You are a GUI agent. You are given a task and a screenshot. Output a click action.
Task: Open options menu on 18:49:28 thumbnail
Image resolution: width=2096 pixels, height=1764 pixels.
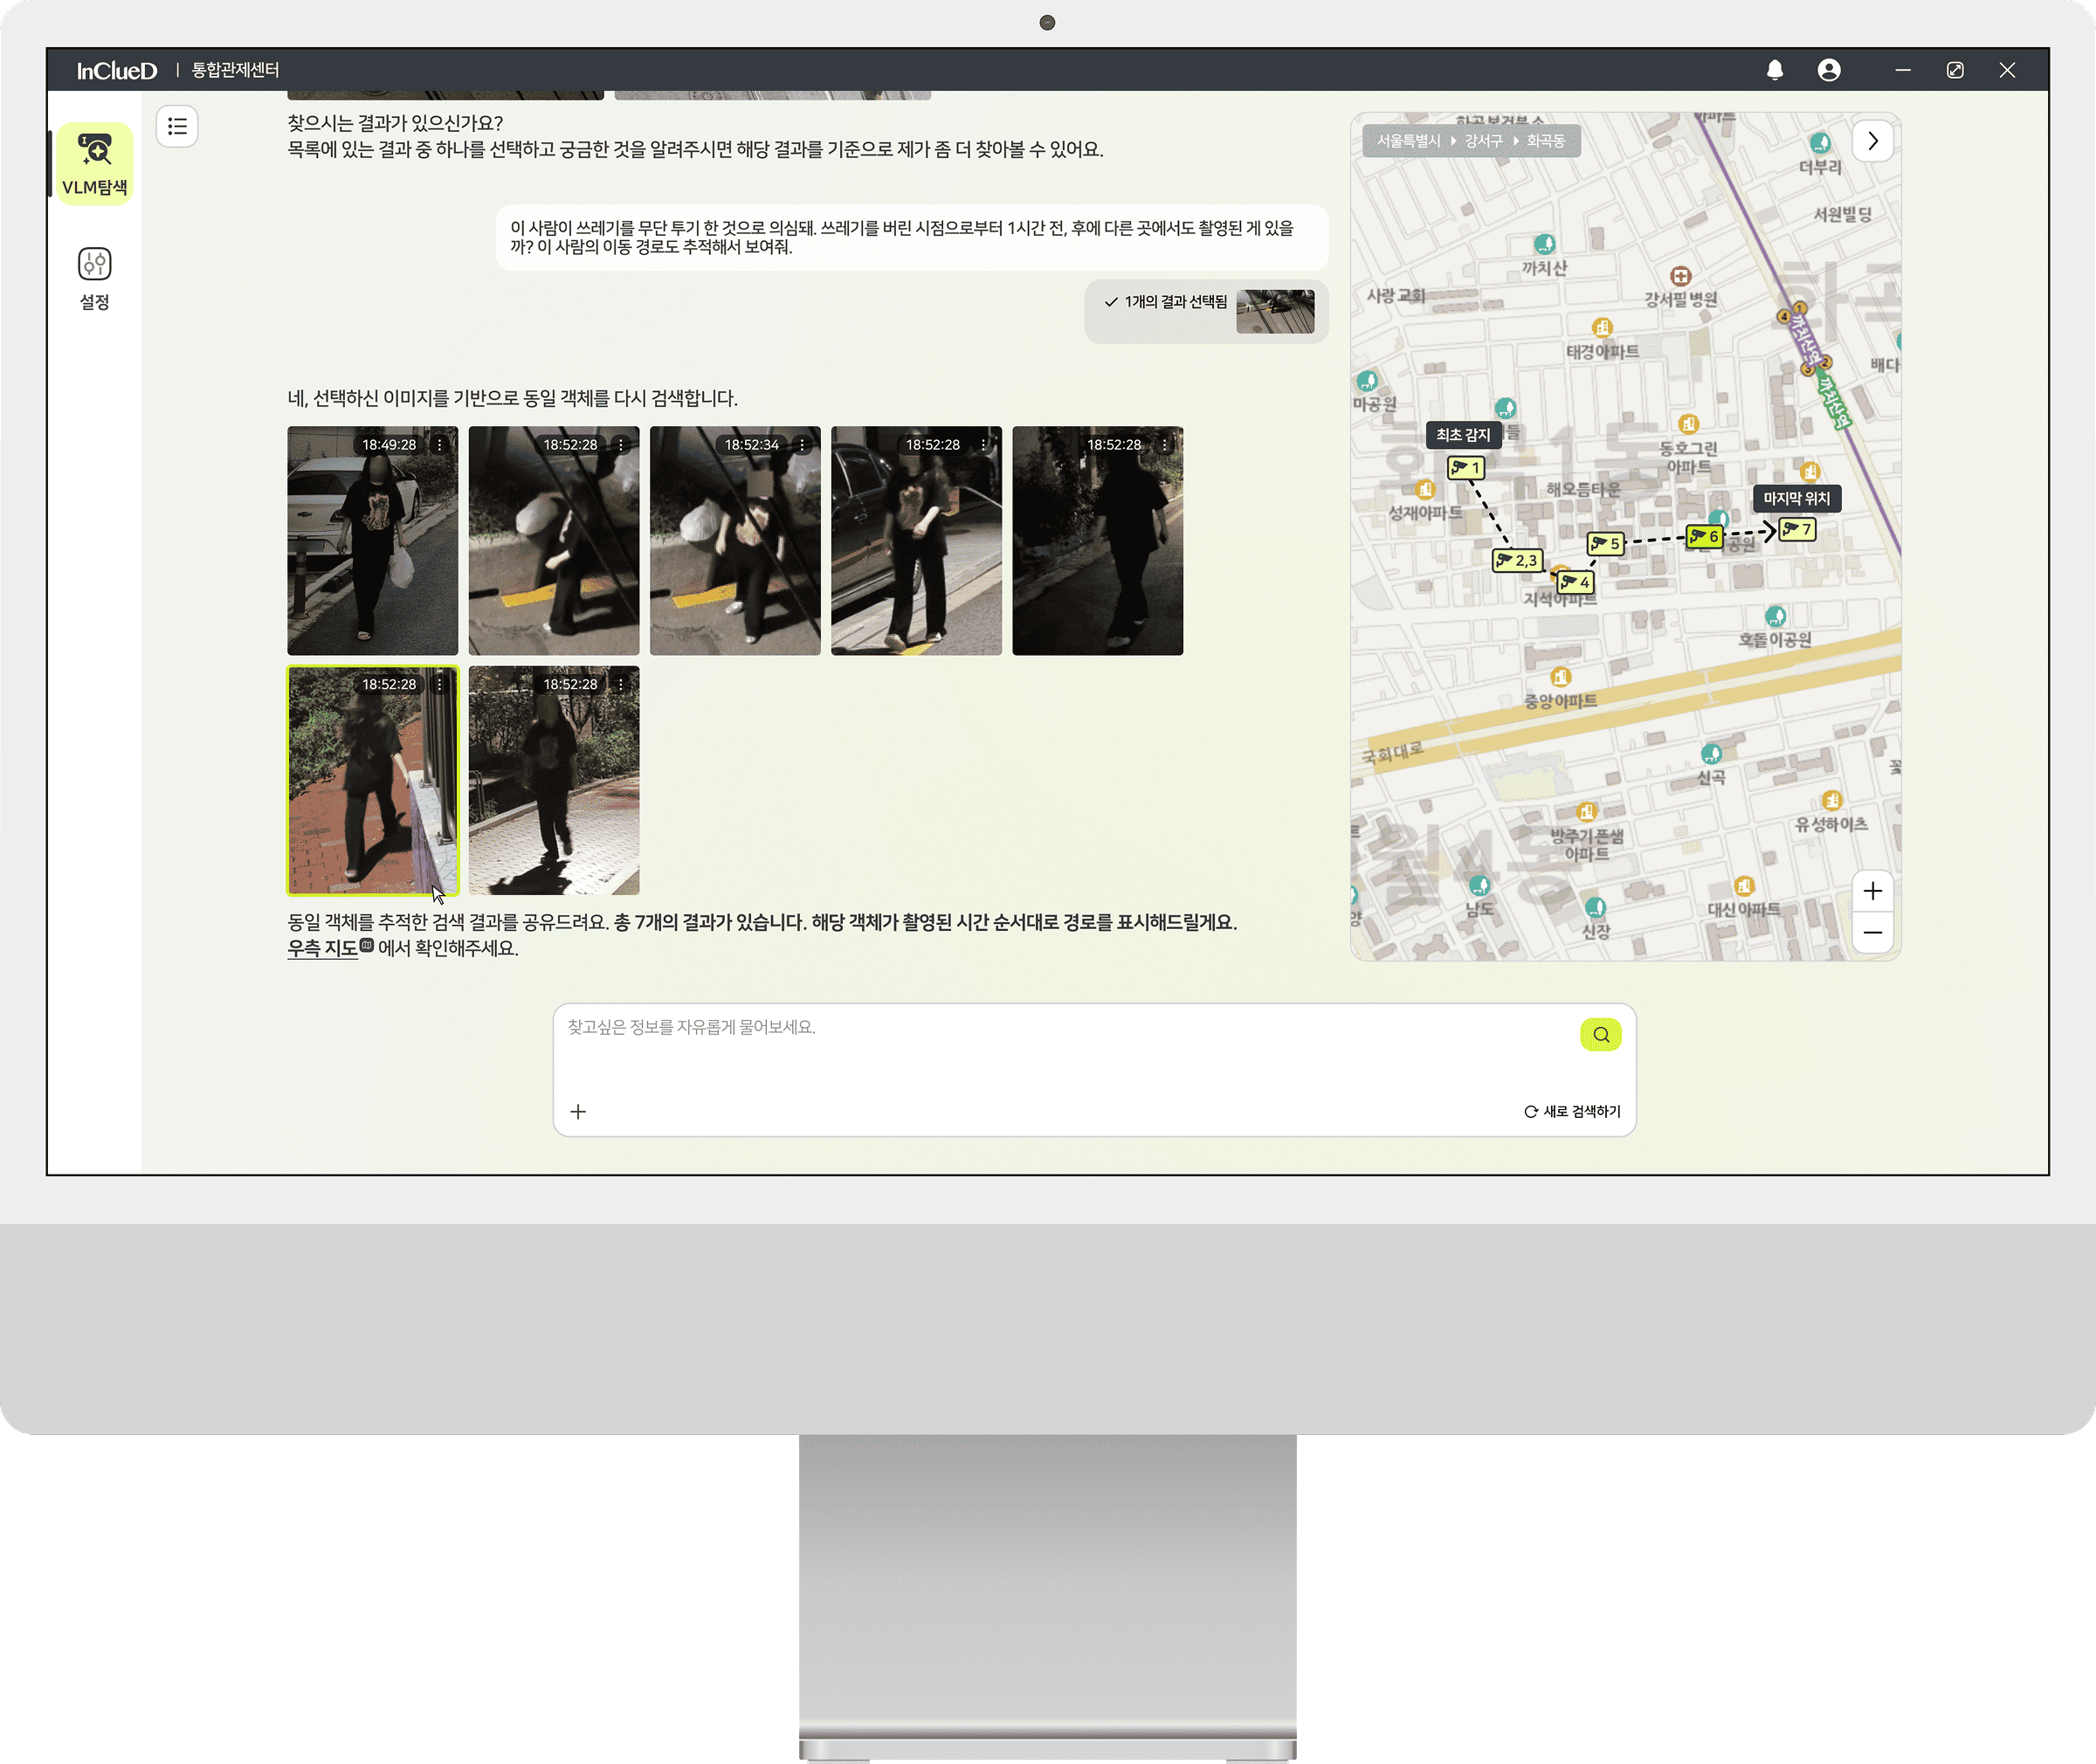(x=440, y=445)
